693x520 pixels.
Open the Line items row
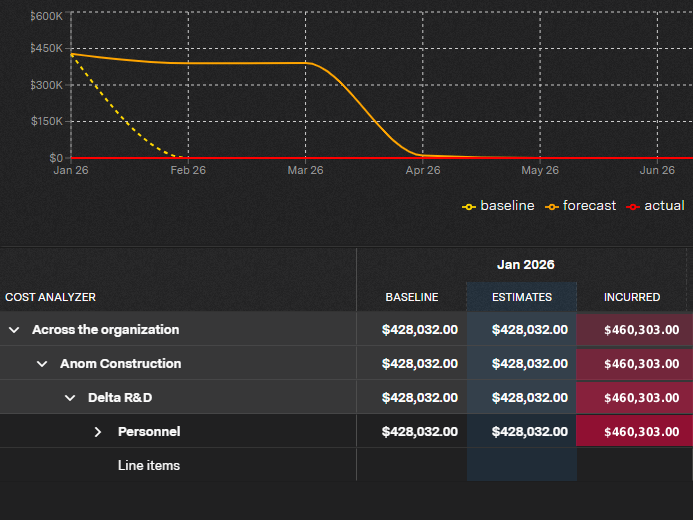(148, 465)
